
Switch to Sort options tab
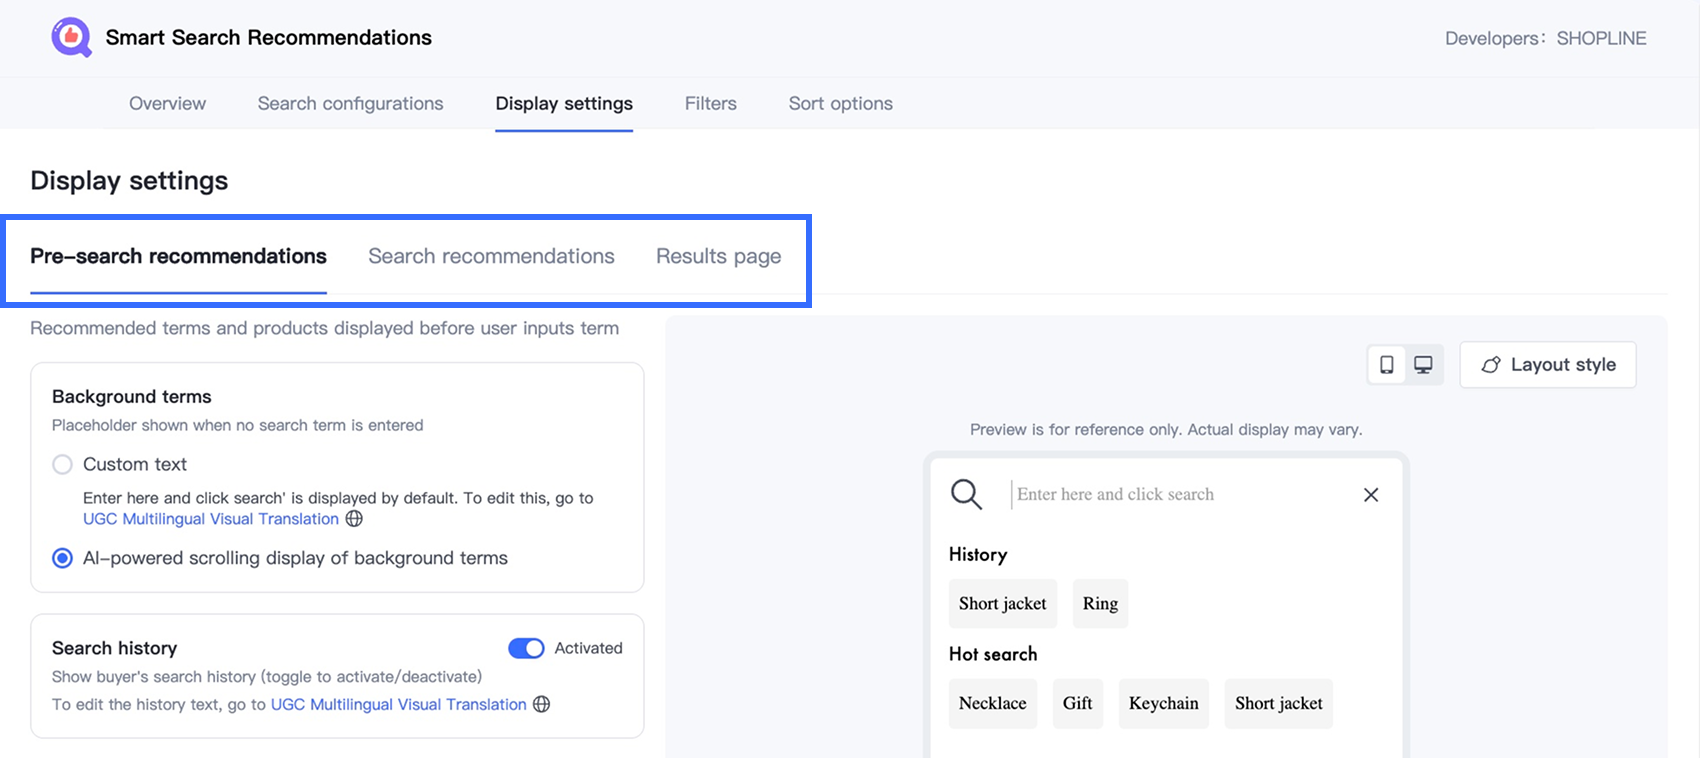click(840, 103)
